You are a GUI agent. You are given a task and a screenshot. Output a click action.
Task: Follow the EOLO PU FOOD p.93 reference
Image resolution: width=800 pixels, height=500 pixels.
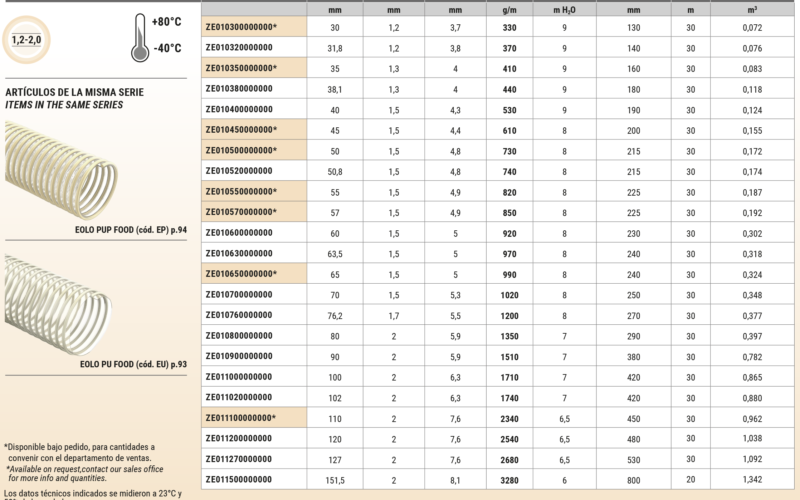coord(133,365)
